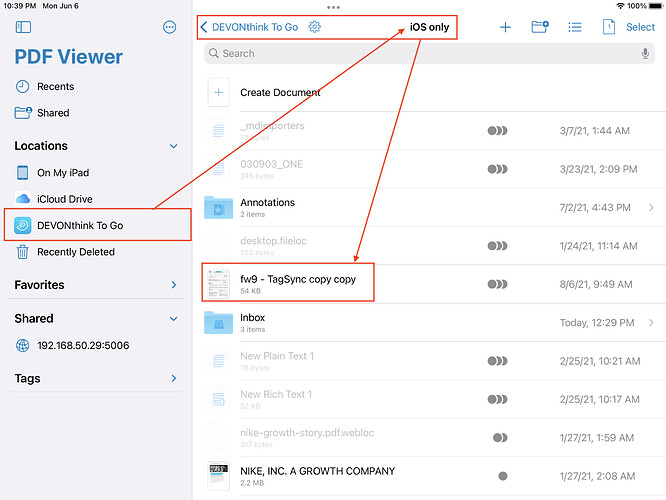Tap the New Plain Text 1 file icon

(x=218, y=361)
